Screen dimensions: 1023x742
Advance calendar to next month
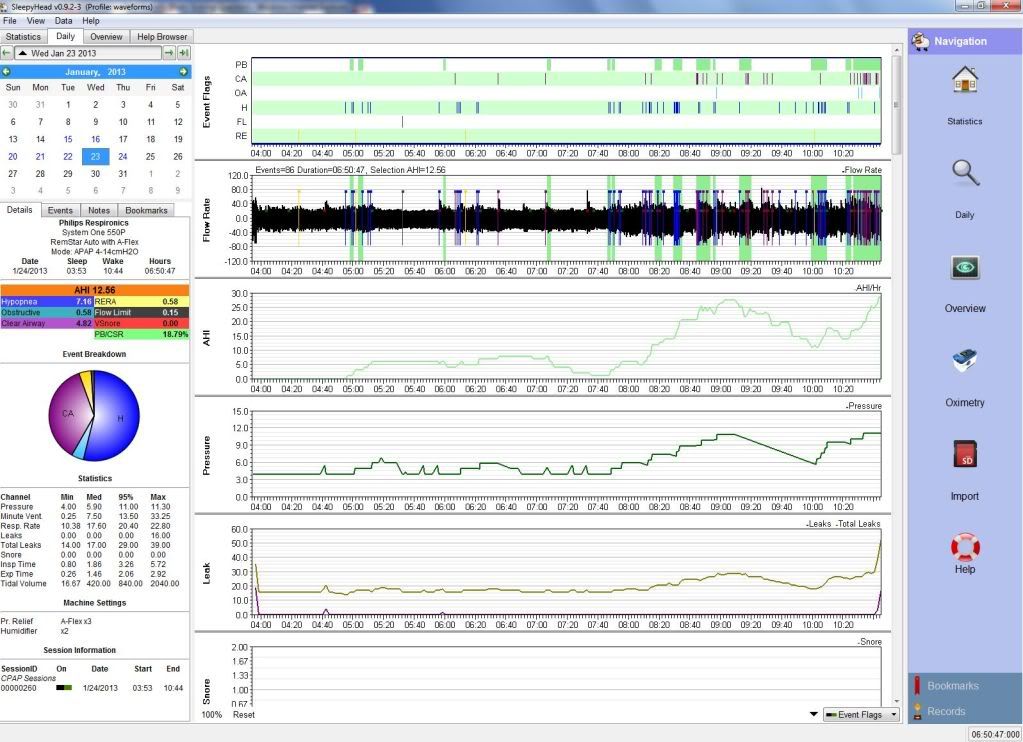click(x=183, y=72)
